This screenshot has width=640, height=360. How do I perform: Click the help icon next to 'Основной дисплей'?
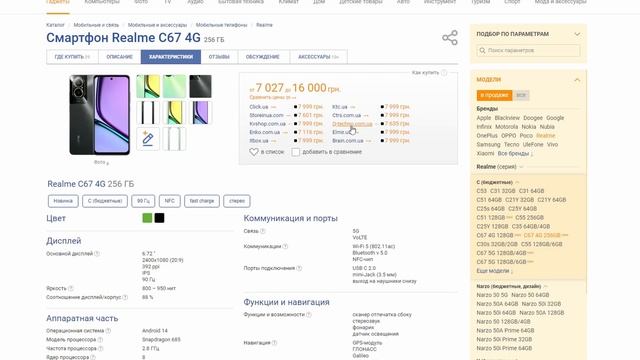pos(97,253)
